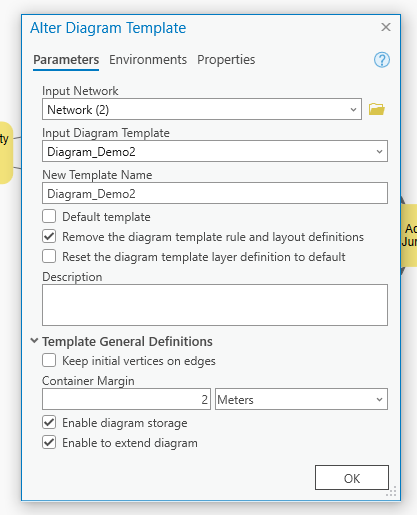Viewport: 417px width, 515px height.
Task: Collapse the Template General Definitions section
Action: (x=34, y=341)
